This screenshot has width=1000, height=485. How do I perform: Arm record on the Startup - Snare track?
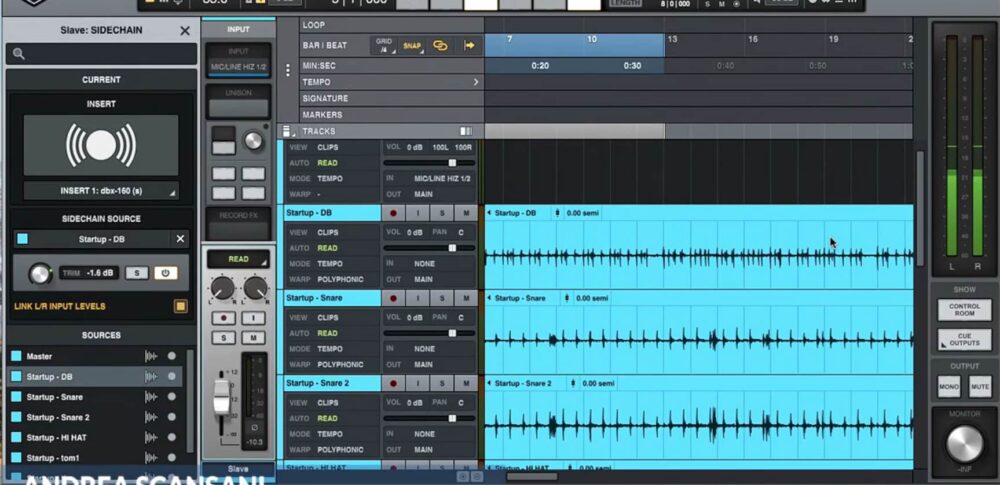[x=393, y=298]
